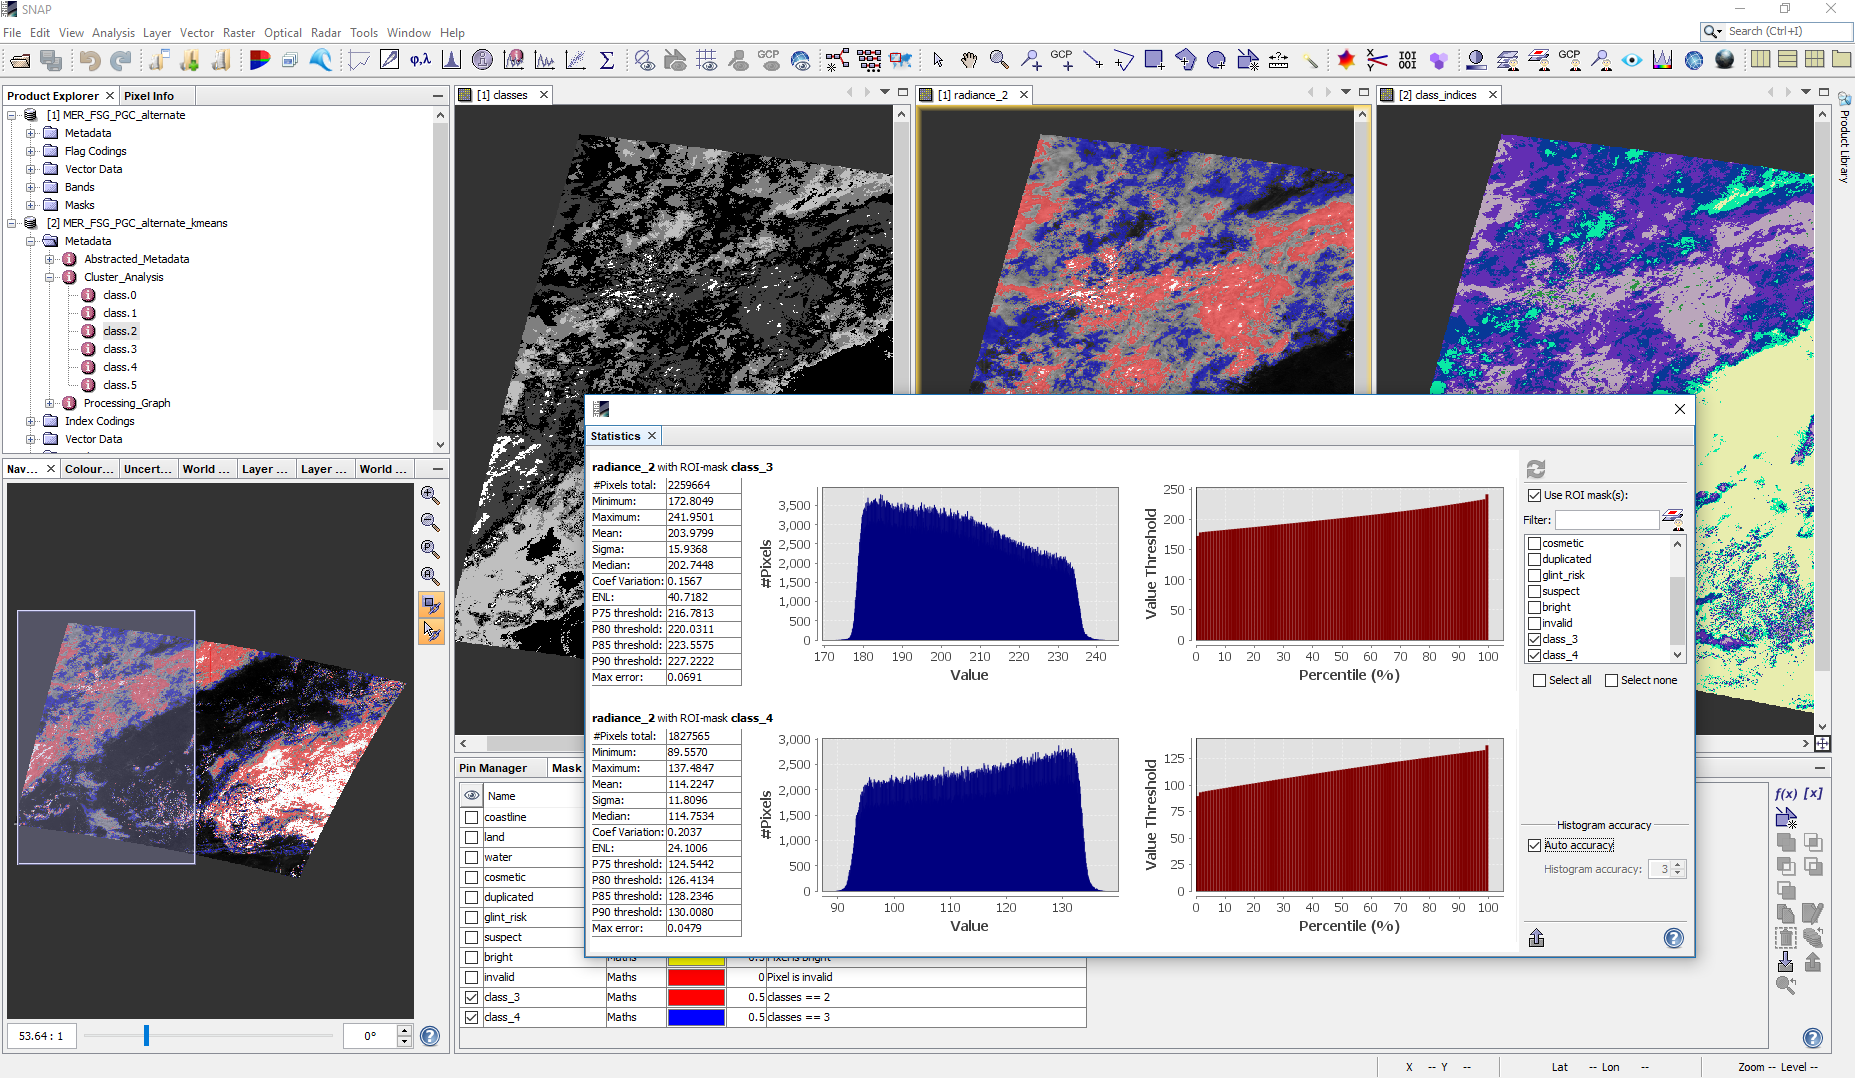
Task: Switch to class_indices image tab
Action: (1437, 95)
